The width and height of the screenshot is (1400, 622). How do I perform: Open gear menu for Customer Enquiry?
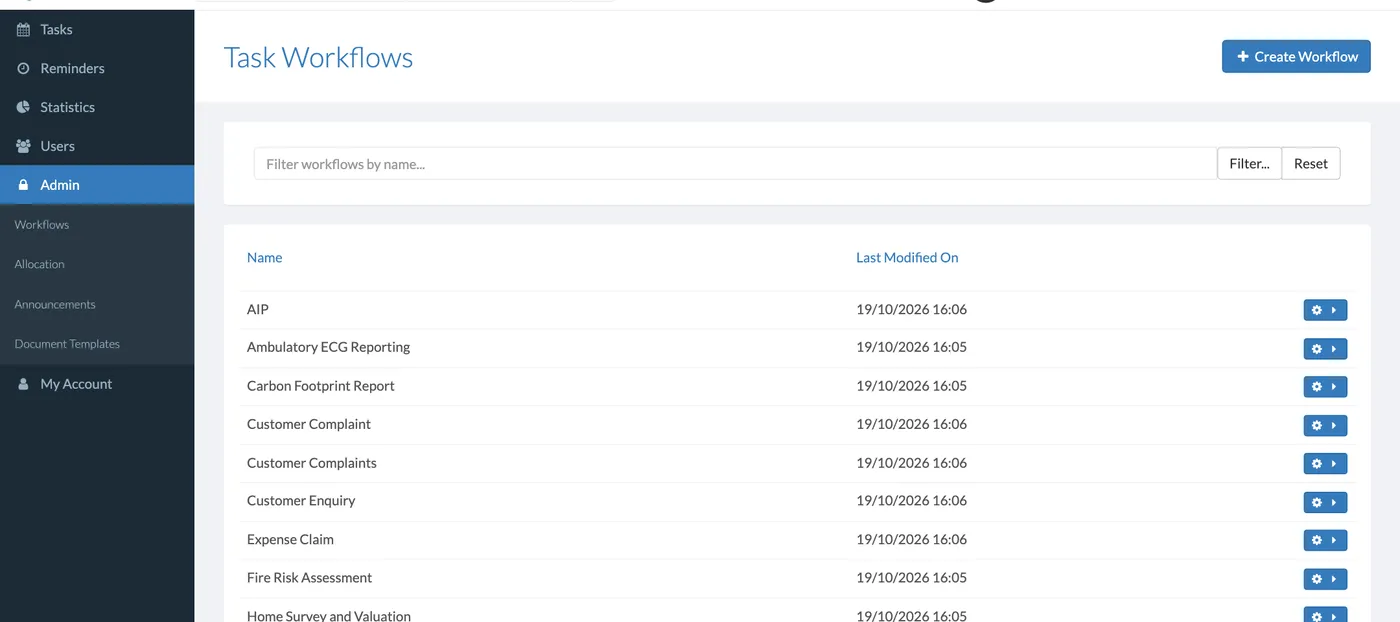pyautogui.click(x=1325, y=502)
